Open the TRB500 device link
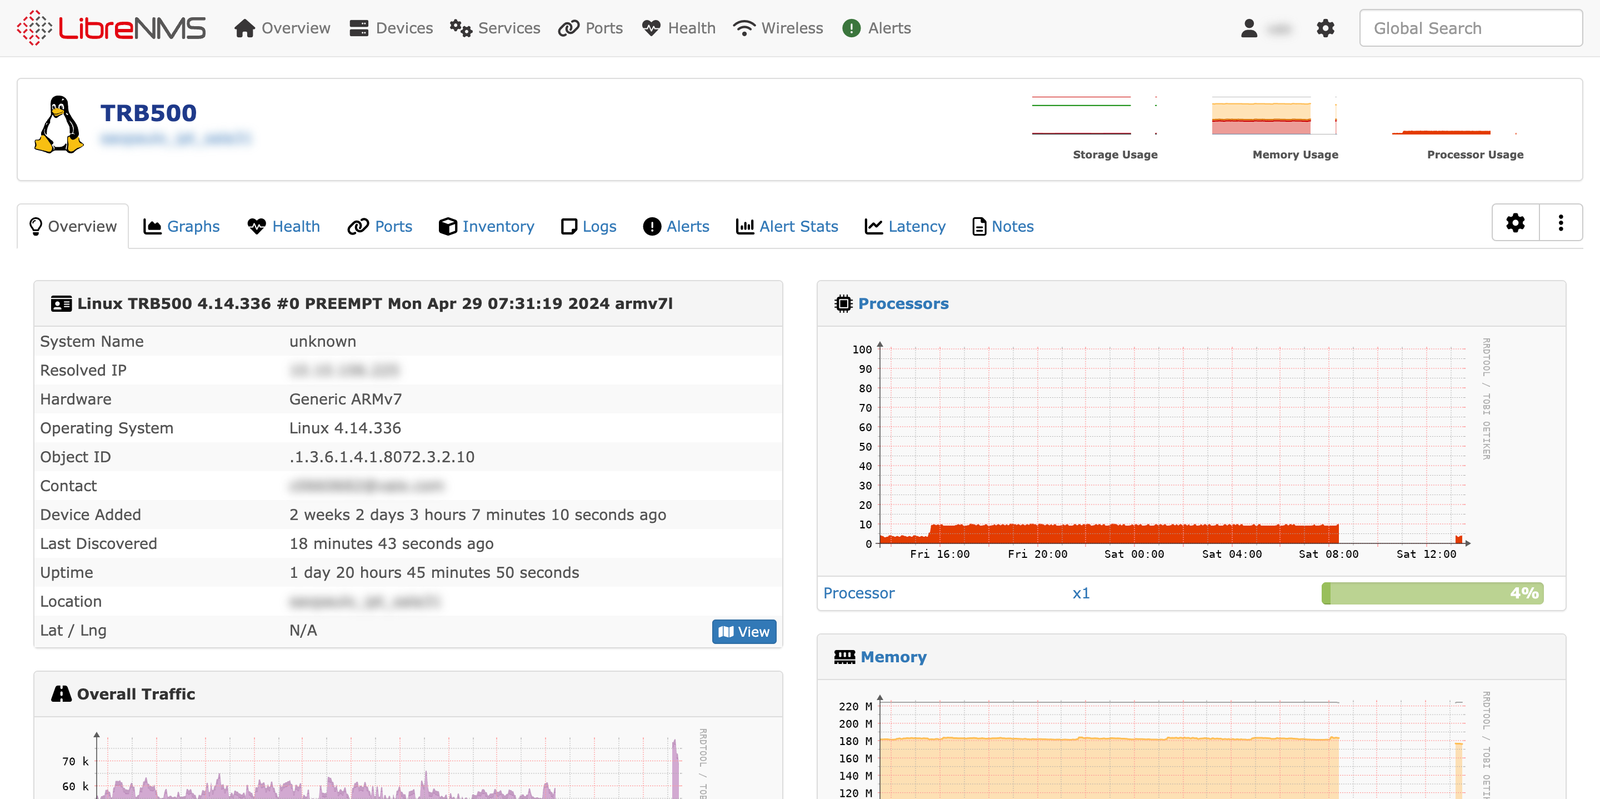 [148, 113]
